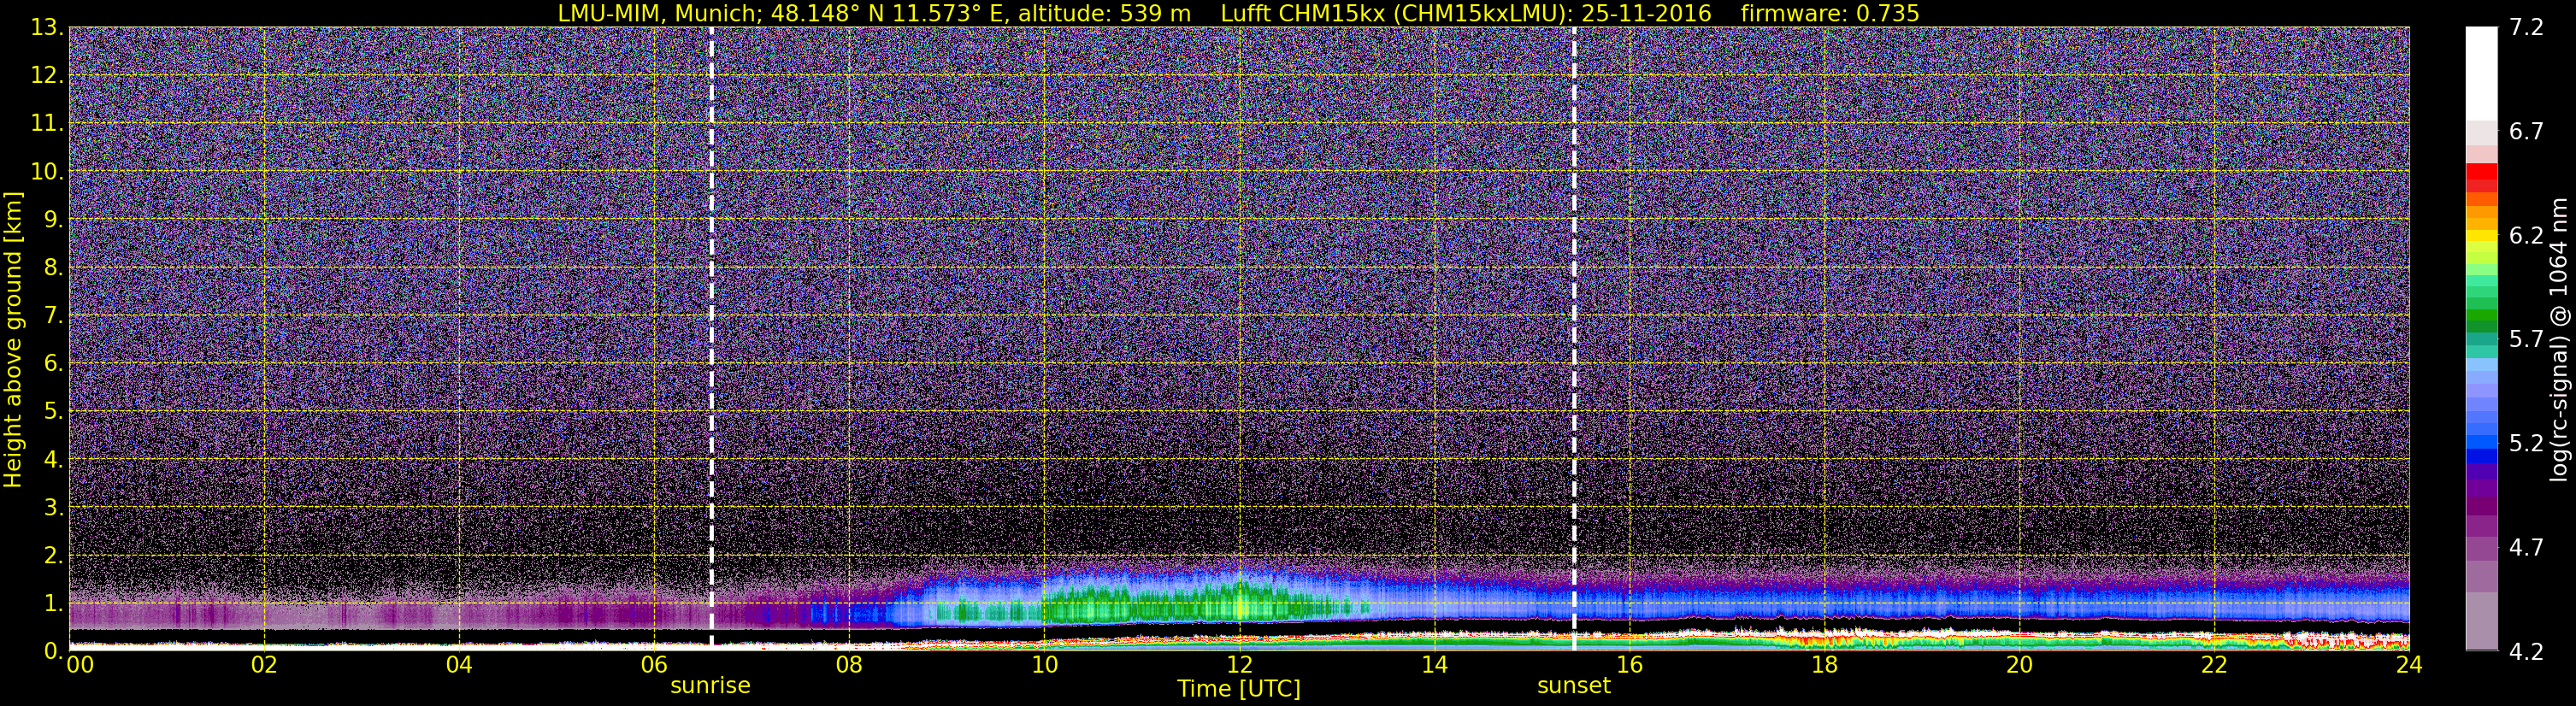Image resolution: width=2576 pixels, height=706 pixels.
Task: Click the height tick label '9.'
Action: tap(53, 219)
